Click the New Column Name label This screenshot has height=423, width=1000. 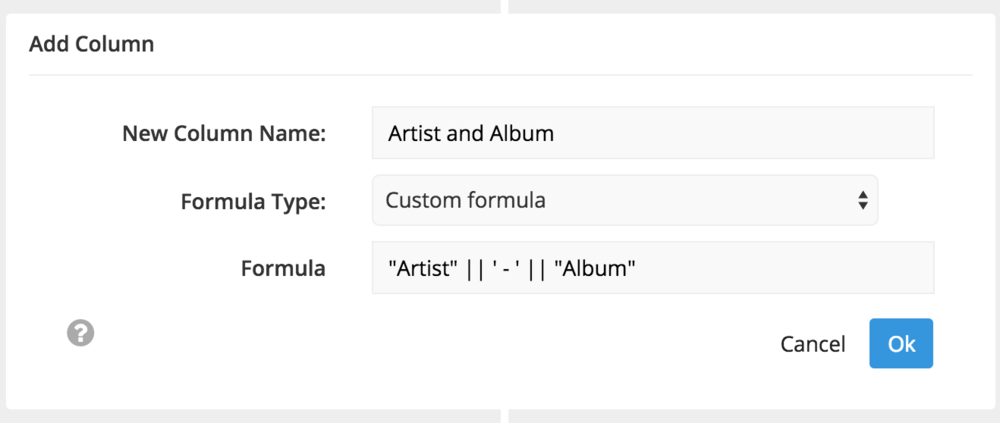[224, 133]
